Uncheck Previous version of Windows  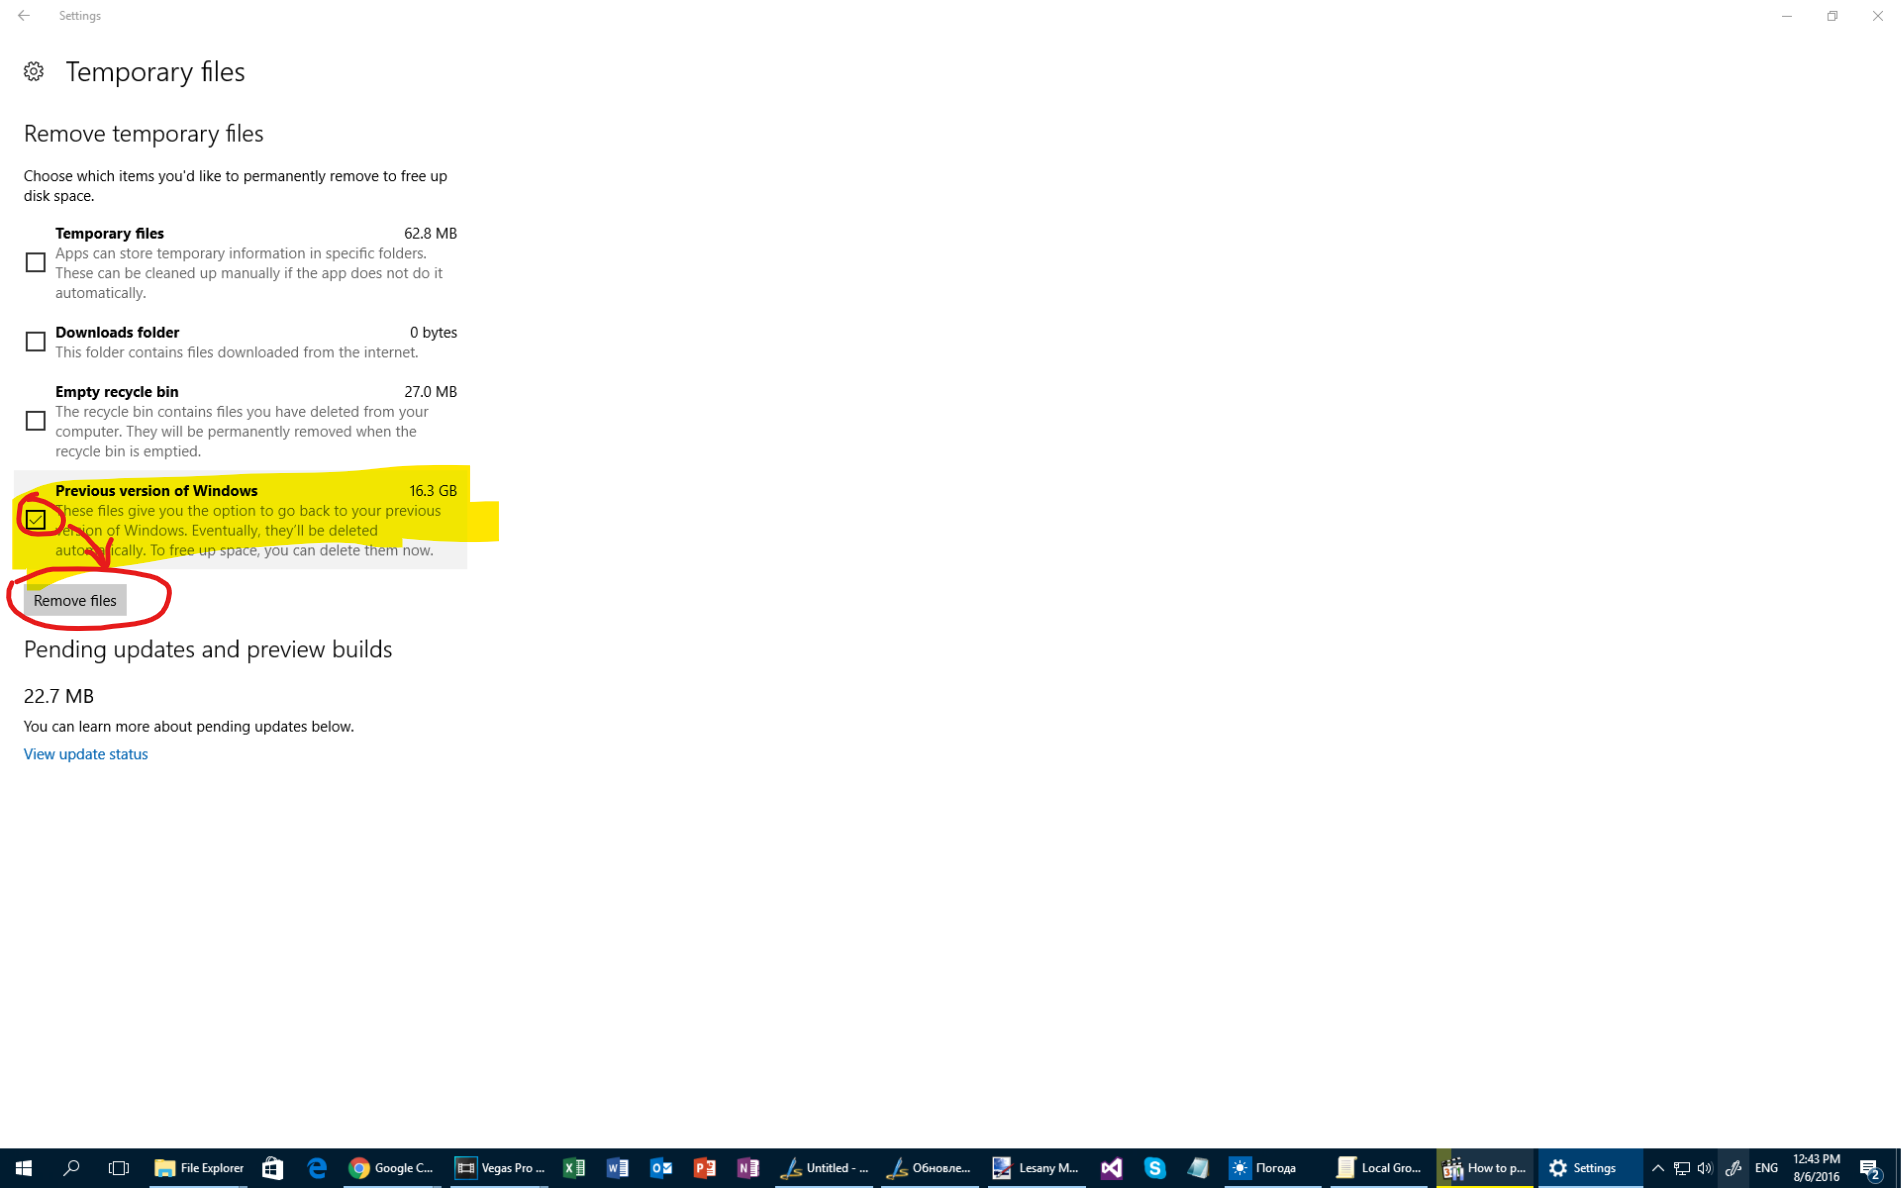click(36, 520)
